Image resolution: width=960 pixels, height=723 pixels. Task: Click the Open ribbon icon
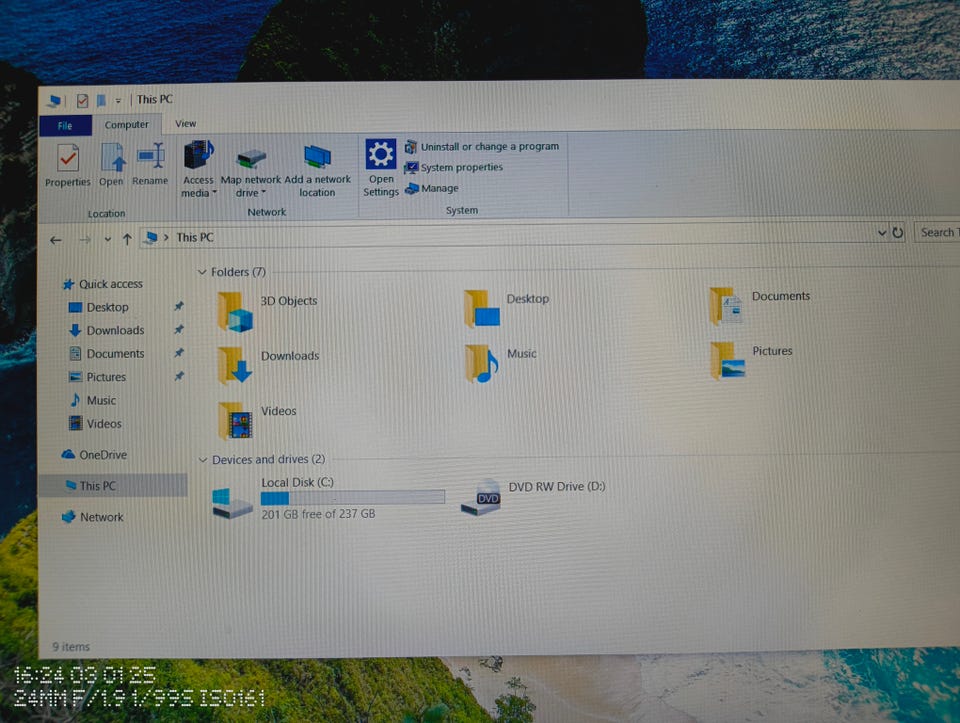click(111, 165)
